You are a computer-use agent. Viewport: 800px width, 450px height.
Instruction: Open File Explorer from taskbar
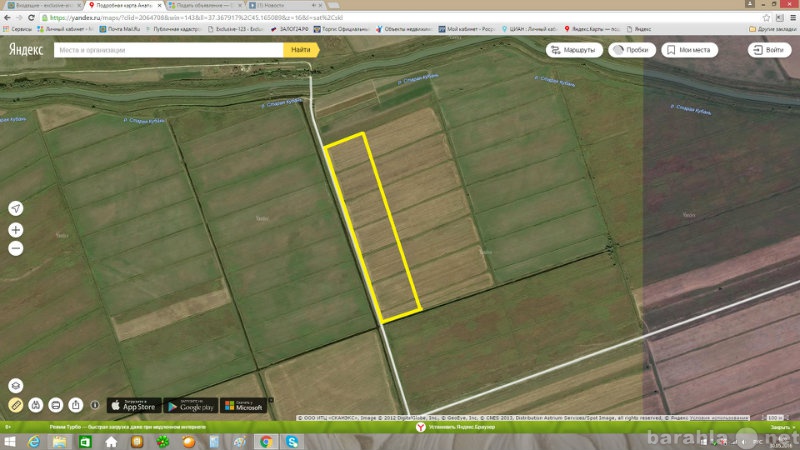point(59,441)
